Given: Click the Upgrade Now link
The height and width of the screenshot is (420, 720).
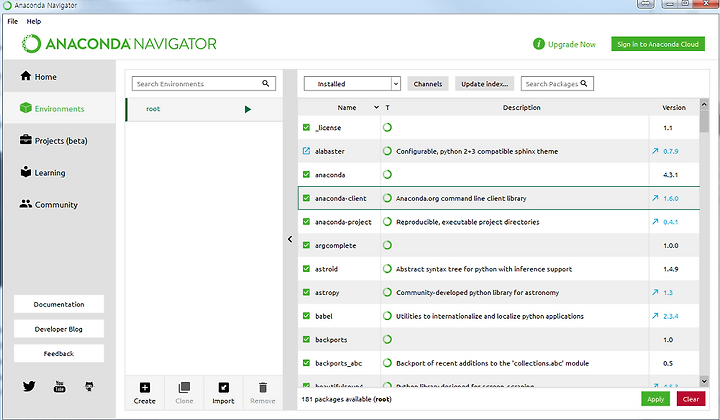Looking at the screenshot, I should pos(571,44).
